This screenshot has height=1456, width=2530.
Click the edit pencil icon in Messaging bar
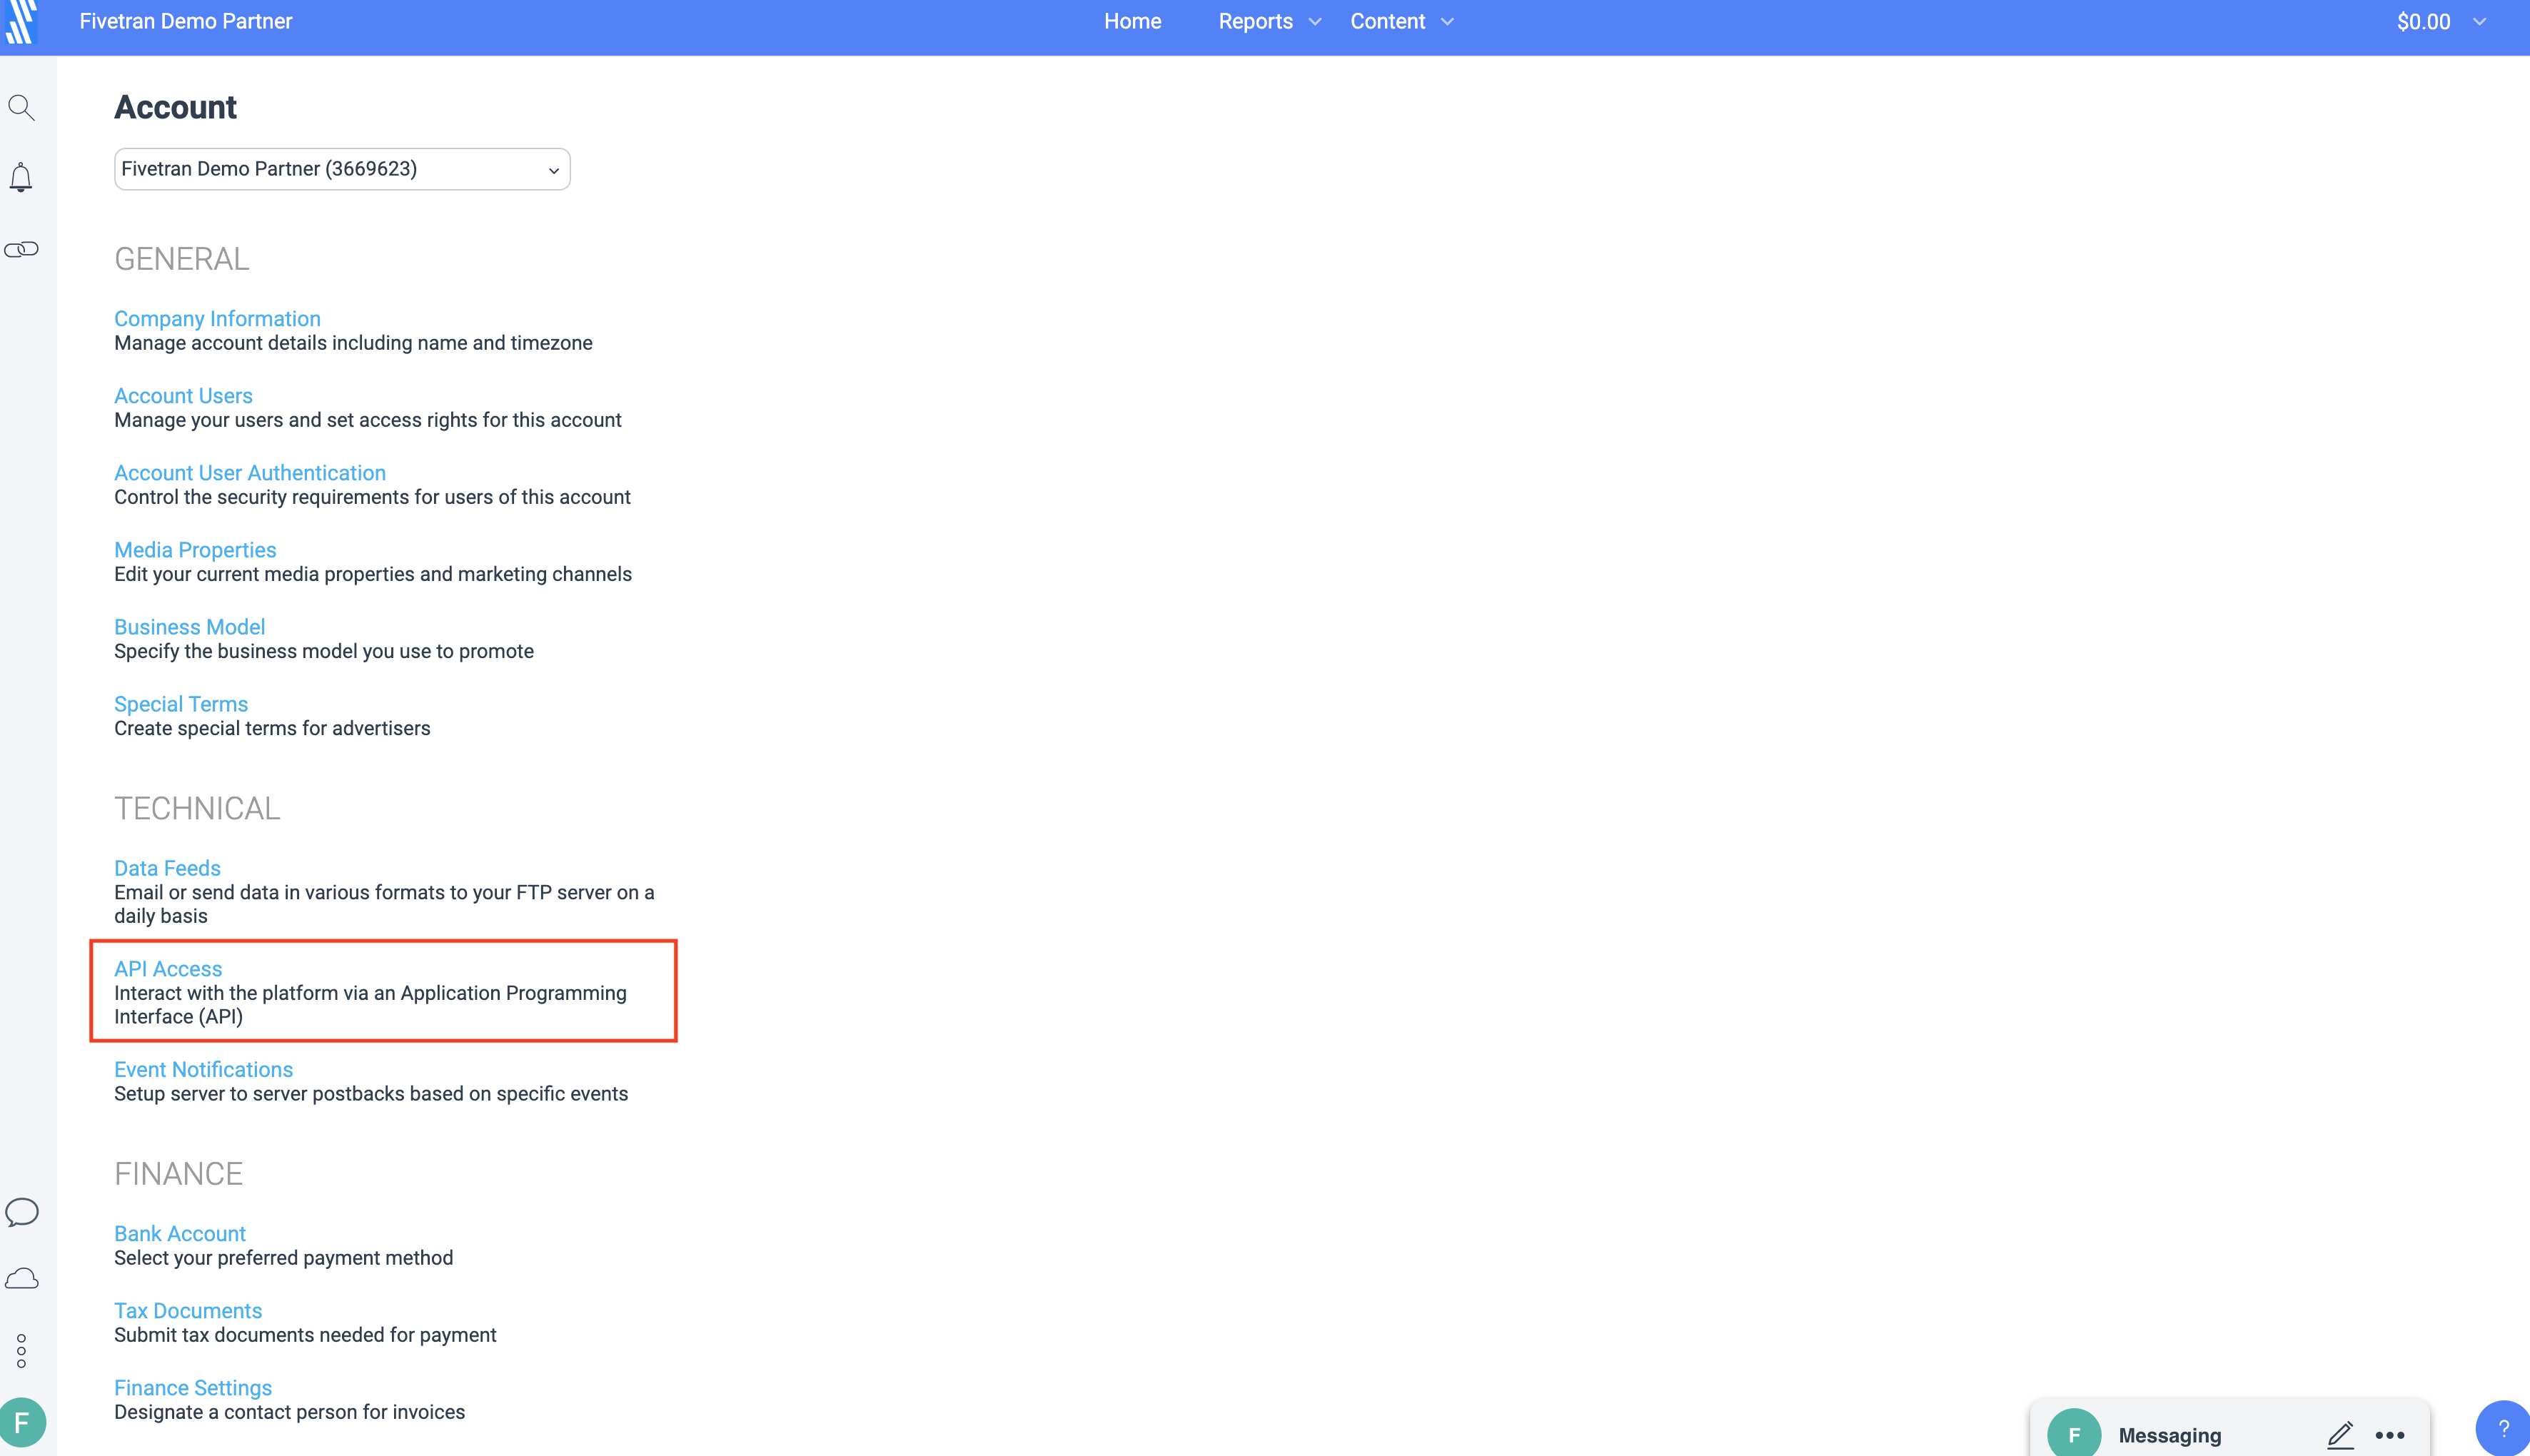(2341, 1432)
